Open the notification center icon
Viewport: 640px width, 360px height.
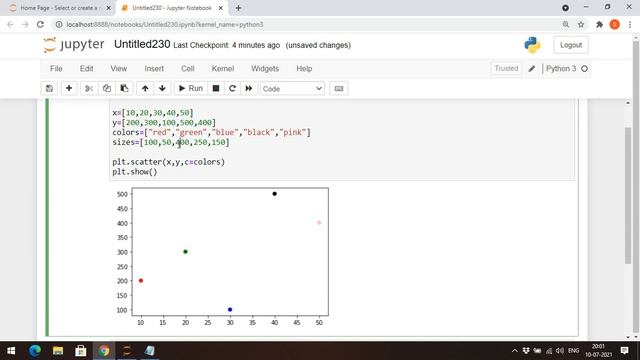[x=624, y=351]
